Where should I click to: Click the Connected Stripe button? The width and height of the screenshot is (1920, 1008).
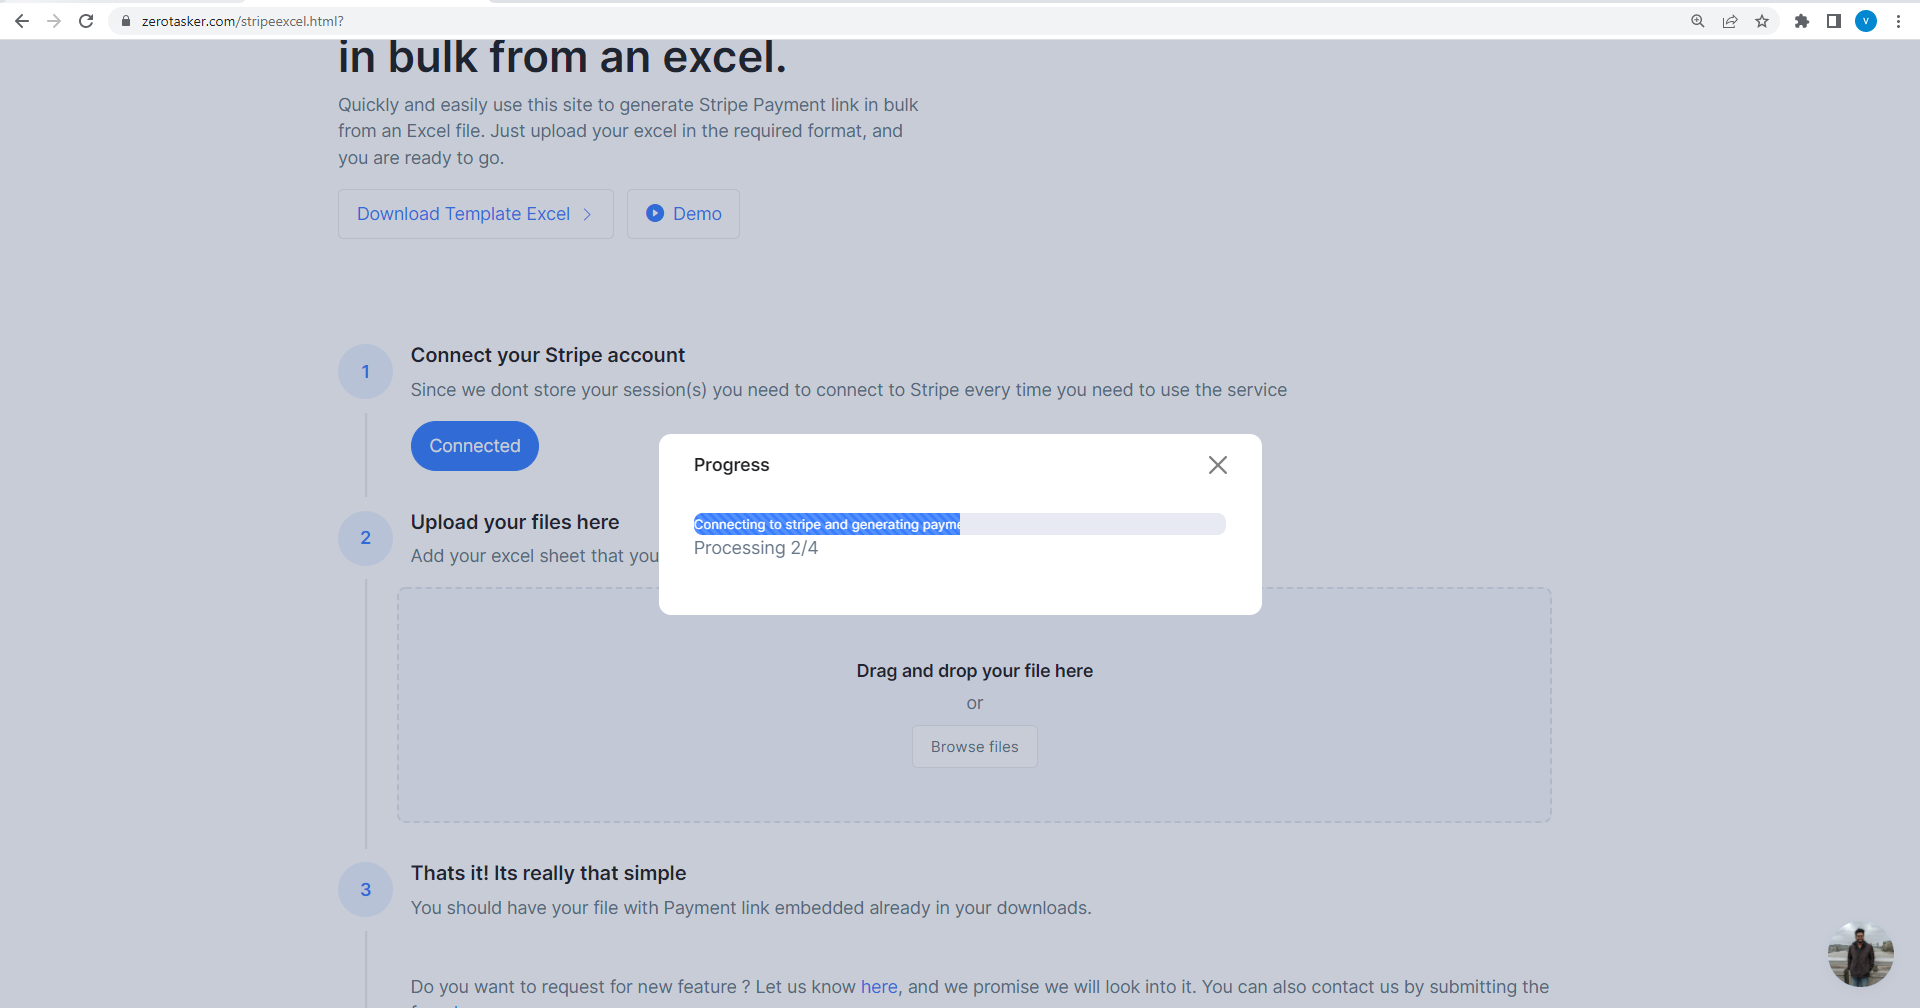(x=474, y=445)
